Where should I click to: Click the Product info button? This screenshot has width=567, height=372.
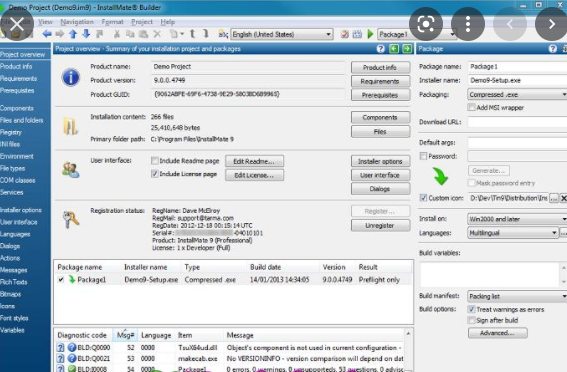(380, 68)
